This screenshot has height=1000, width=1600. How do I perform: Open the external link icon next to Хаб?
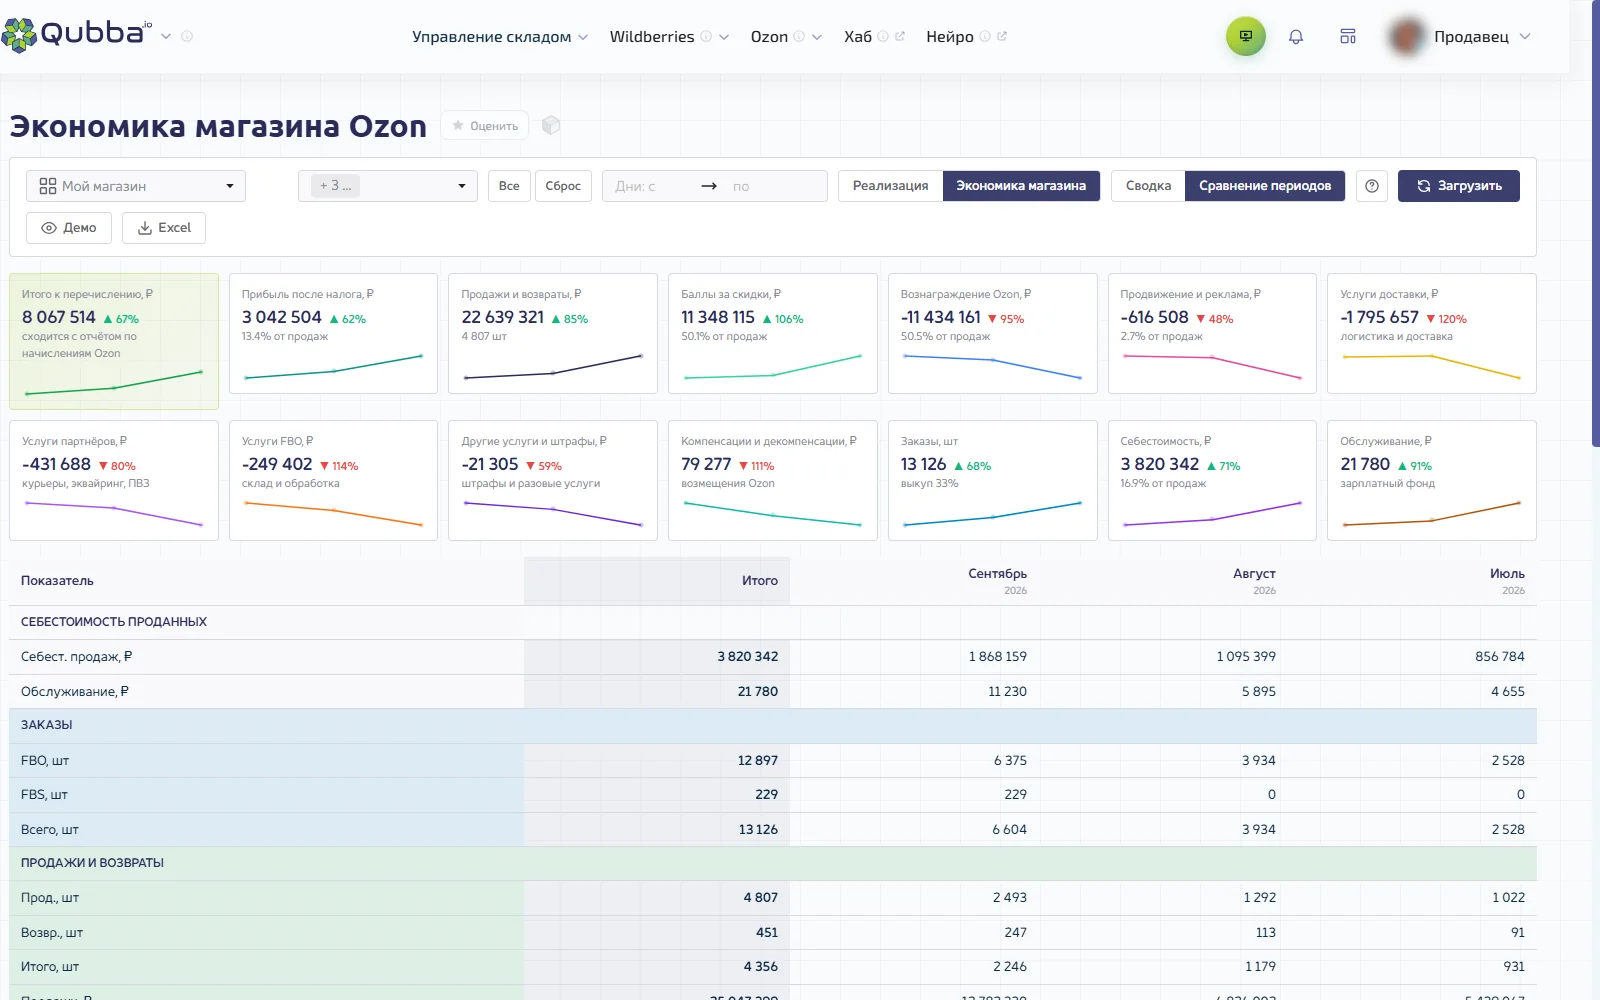900,37
